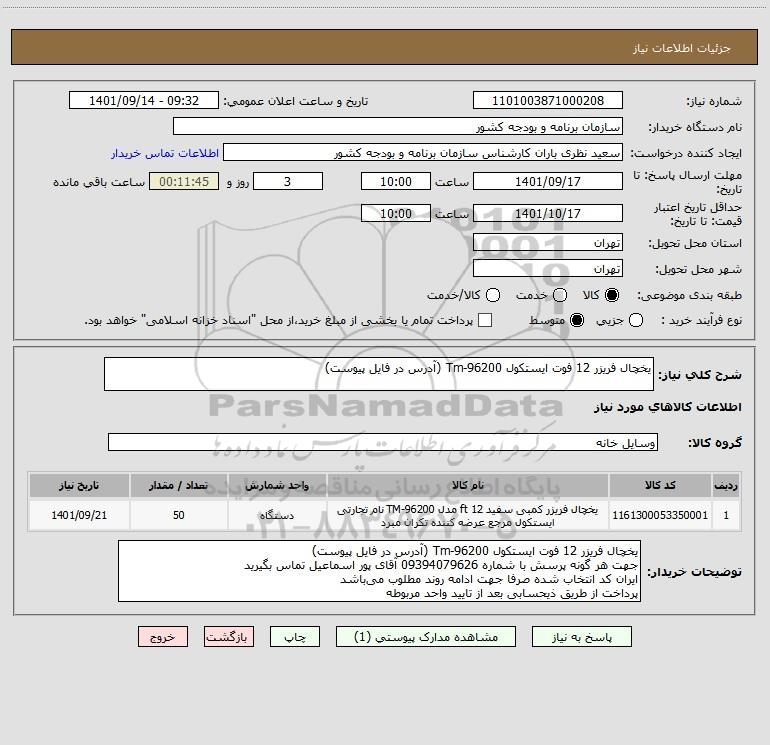Click the ایجاد کننده درخواست field

pyautogui.click(x=423, y=152)
